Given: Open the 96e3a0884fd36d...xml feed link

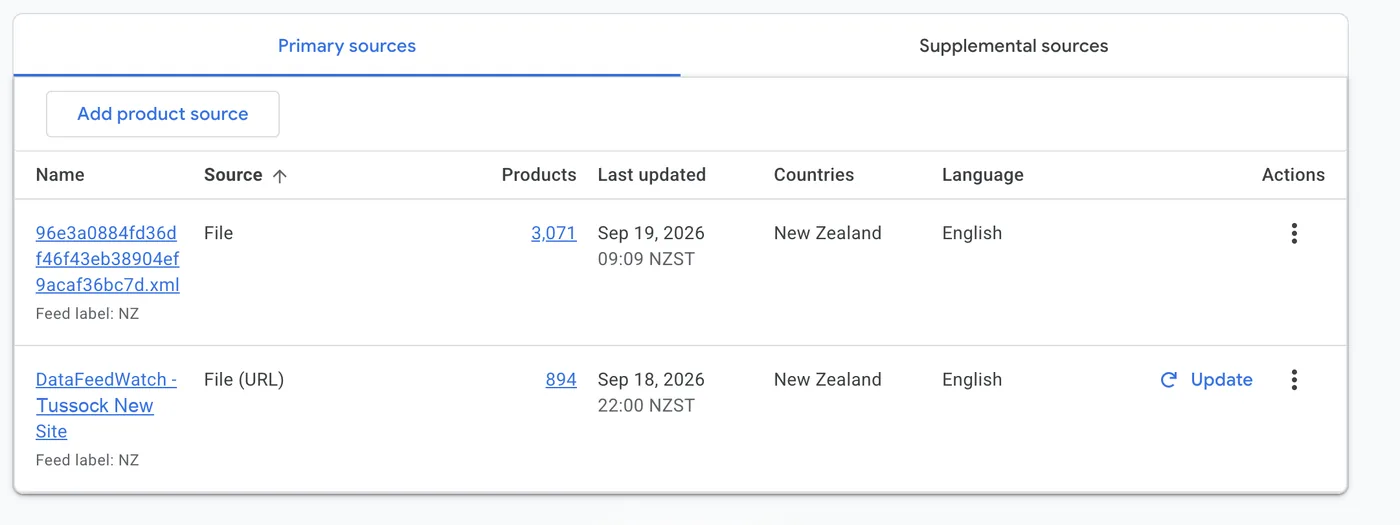Looking at the screenshot, I should pos(108,259).
